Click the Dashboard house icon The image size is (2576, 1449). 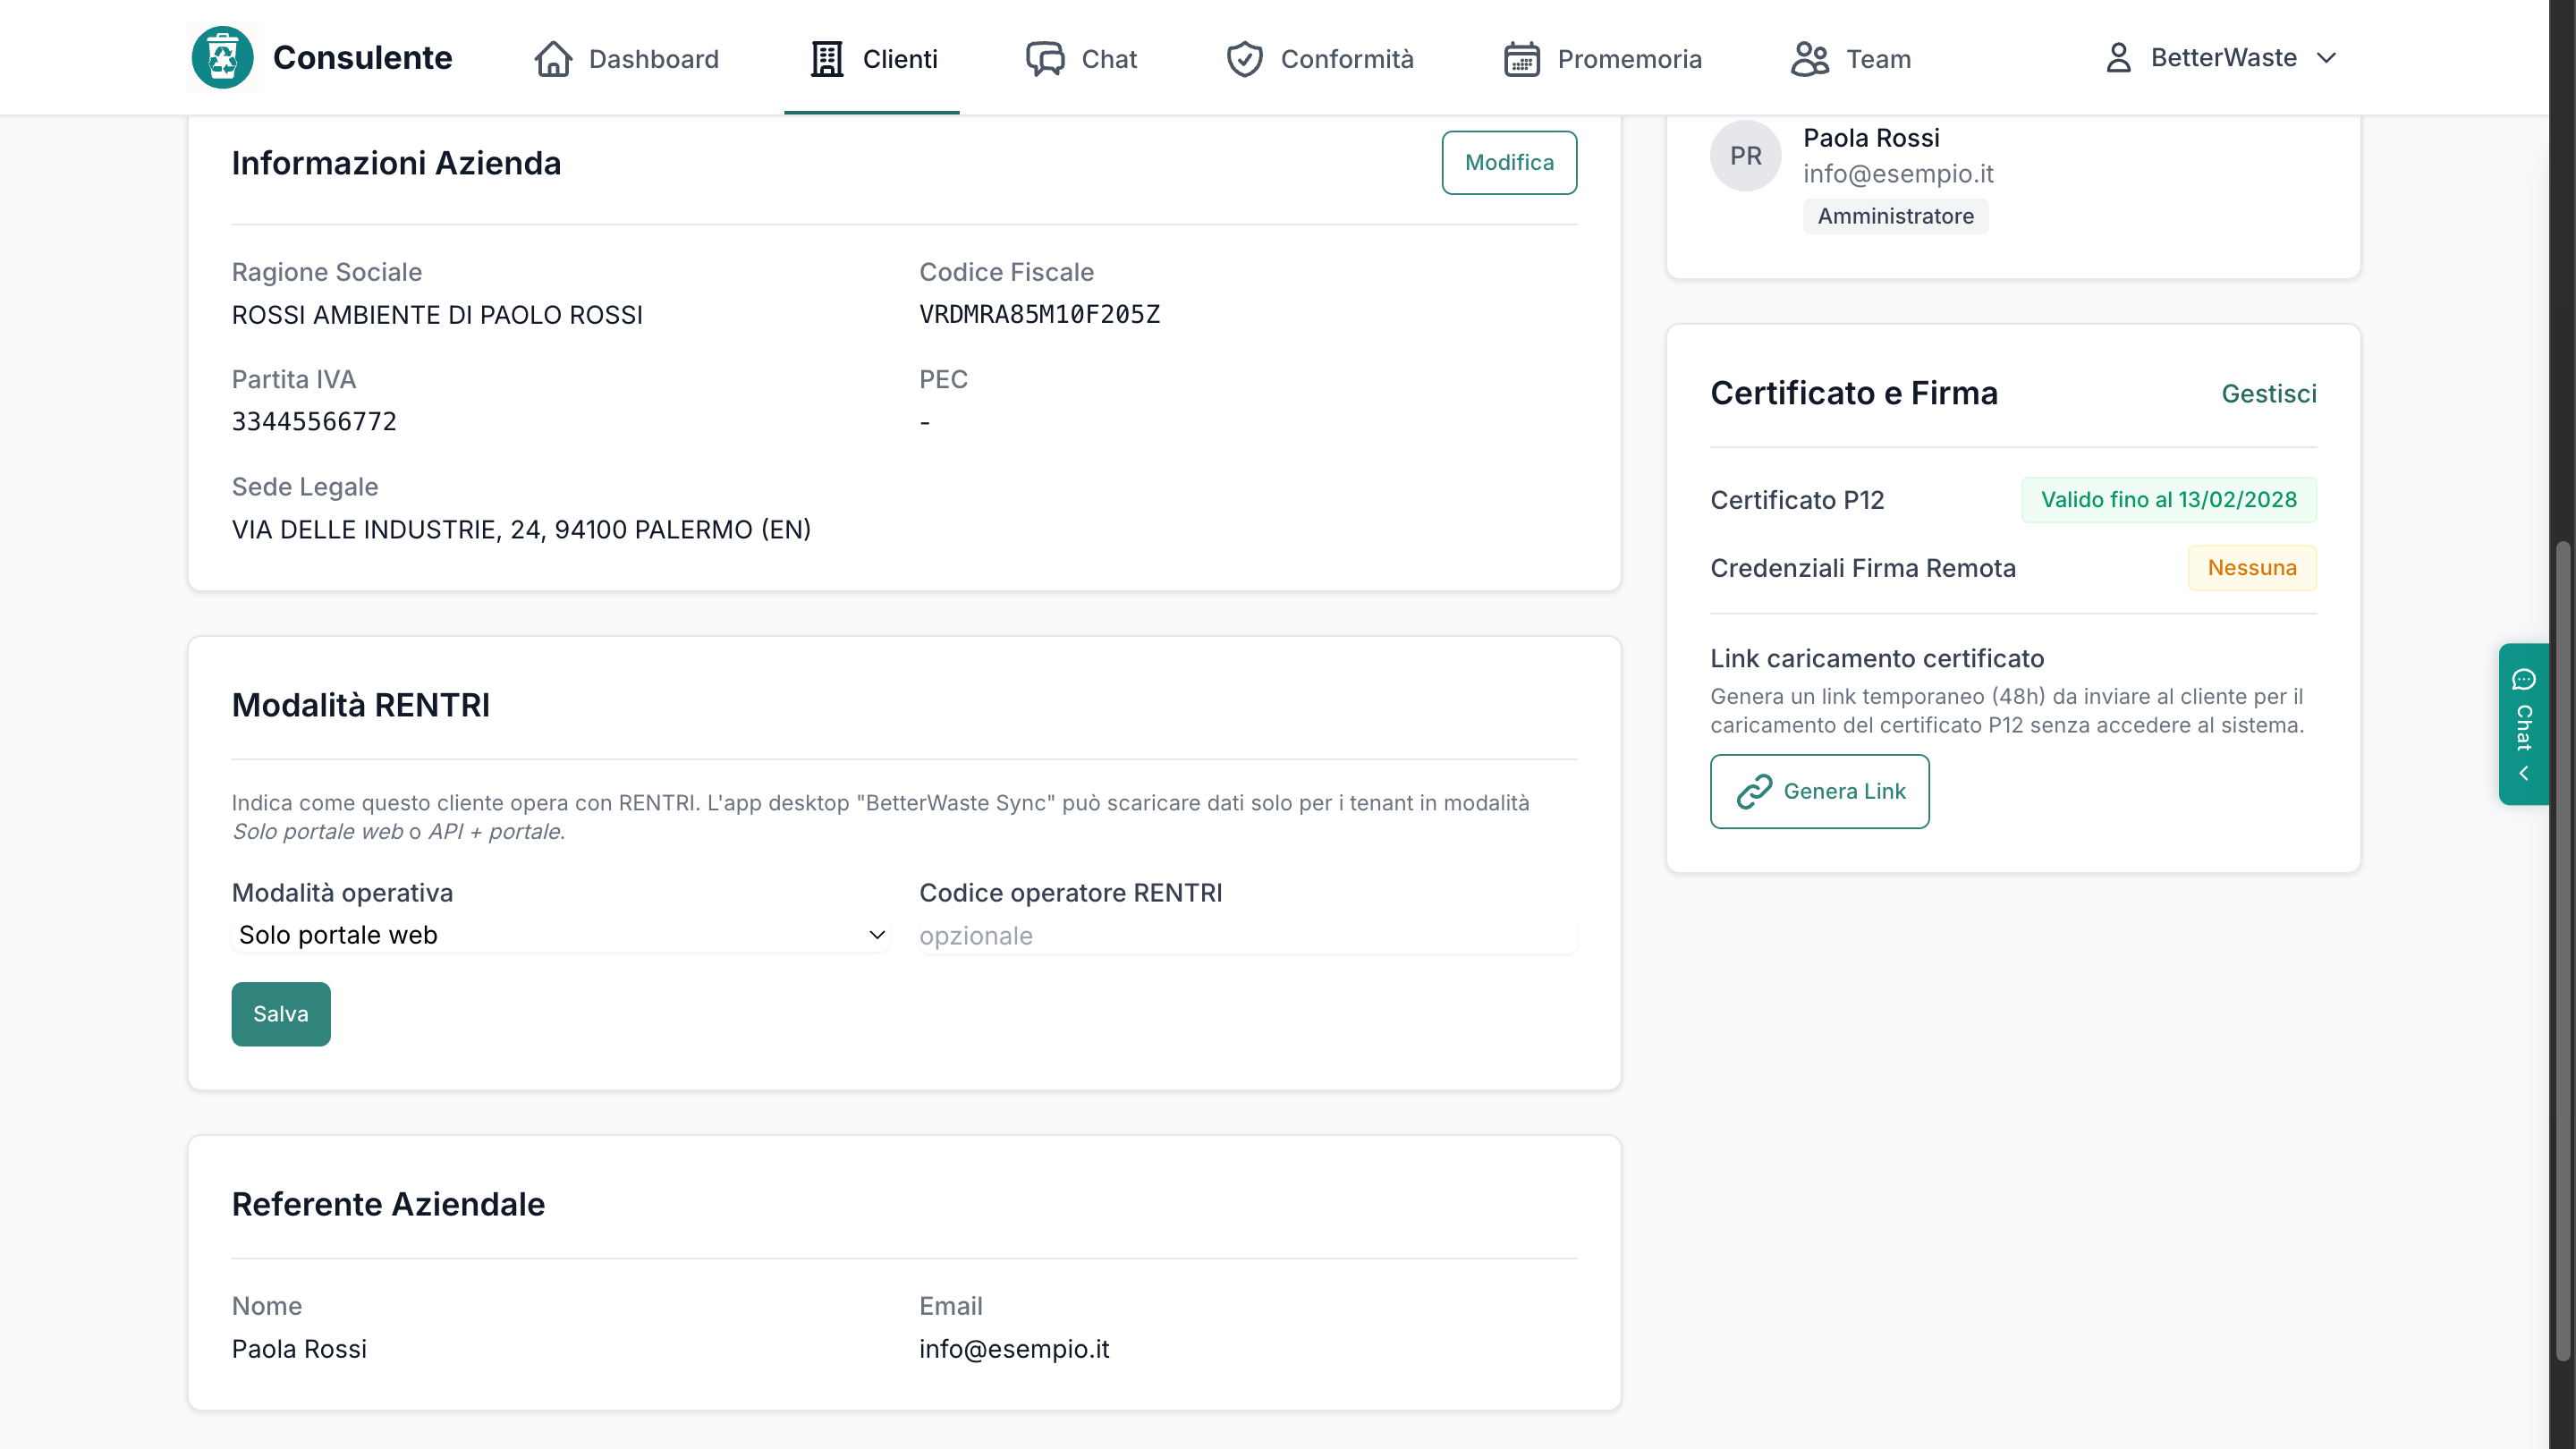tap(553, 59)
